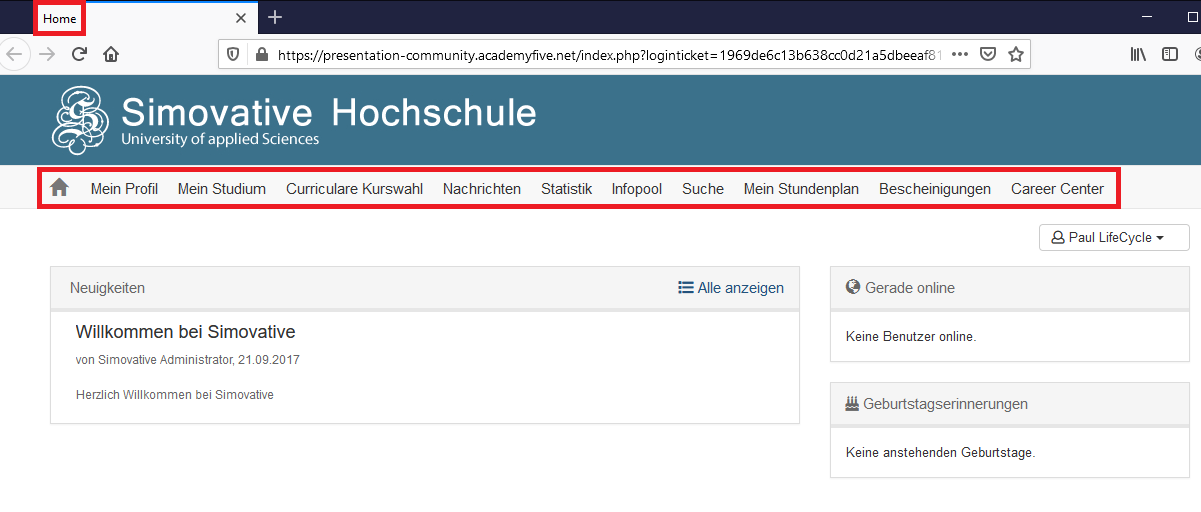
Task: Open Willkommen bei Simovative news headline
Action: pyautogui.click(x=185, y=332)
